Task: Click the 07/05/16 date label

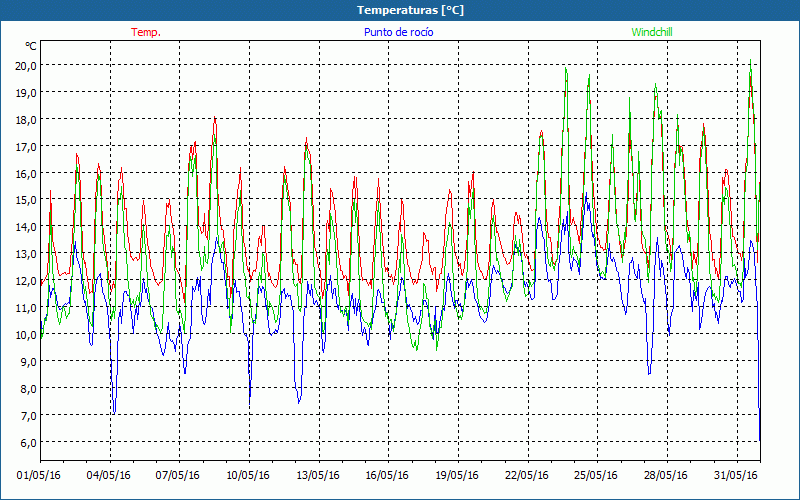Action: [178, 476]
